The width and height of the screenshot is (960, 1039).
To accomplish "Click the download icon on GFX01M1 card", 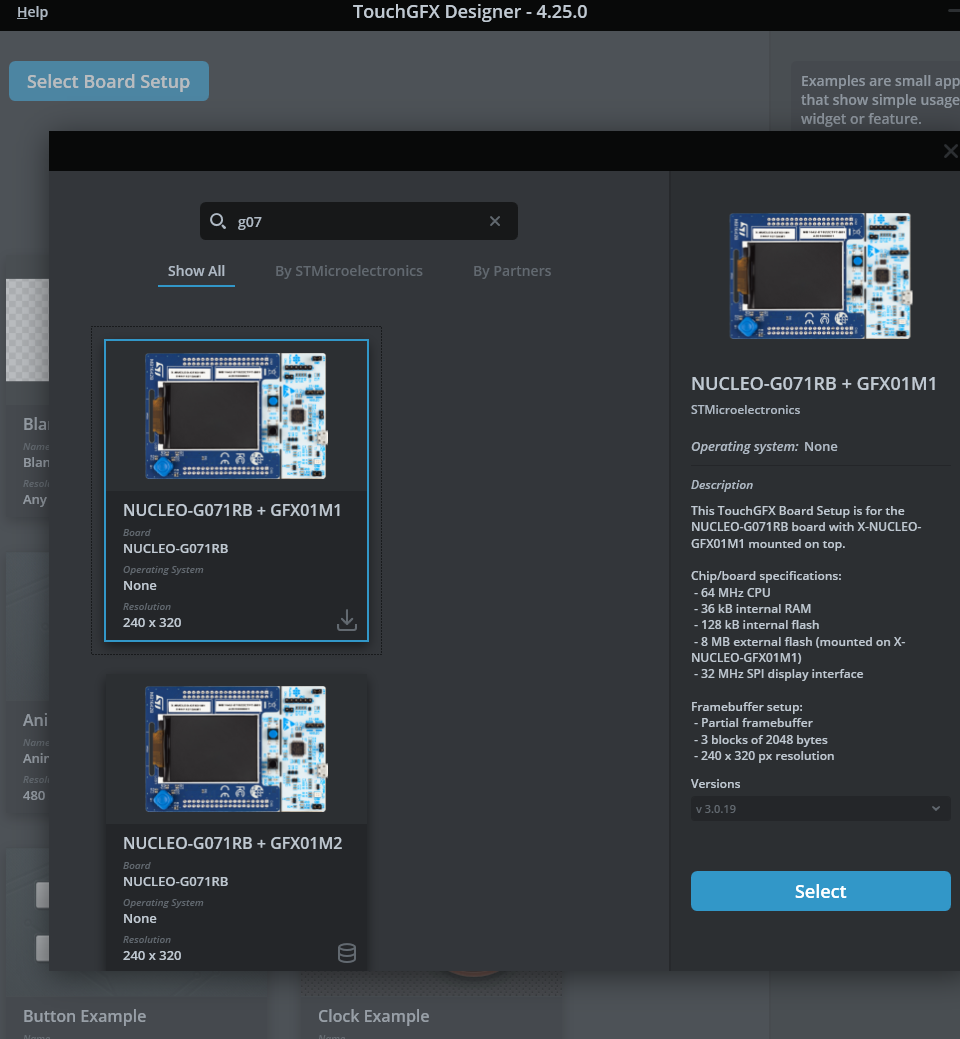I will pyautogui.click(x=346, y=620).
